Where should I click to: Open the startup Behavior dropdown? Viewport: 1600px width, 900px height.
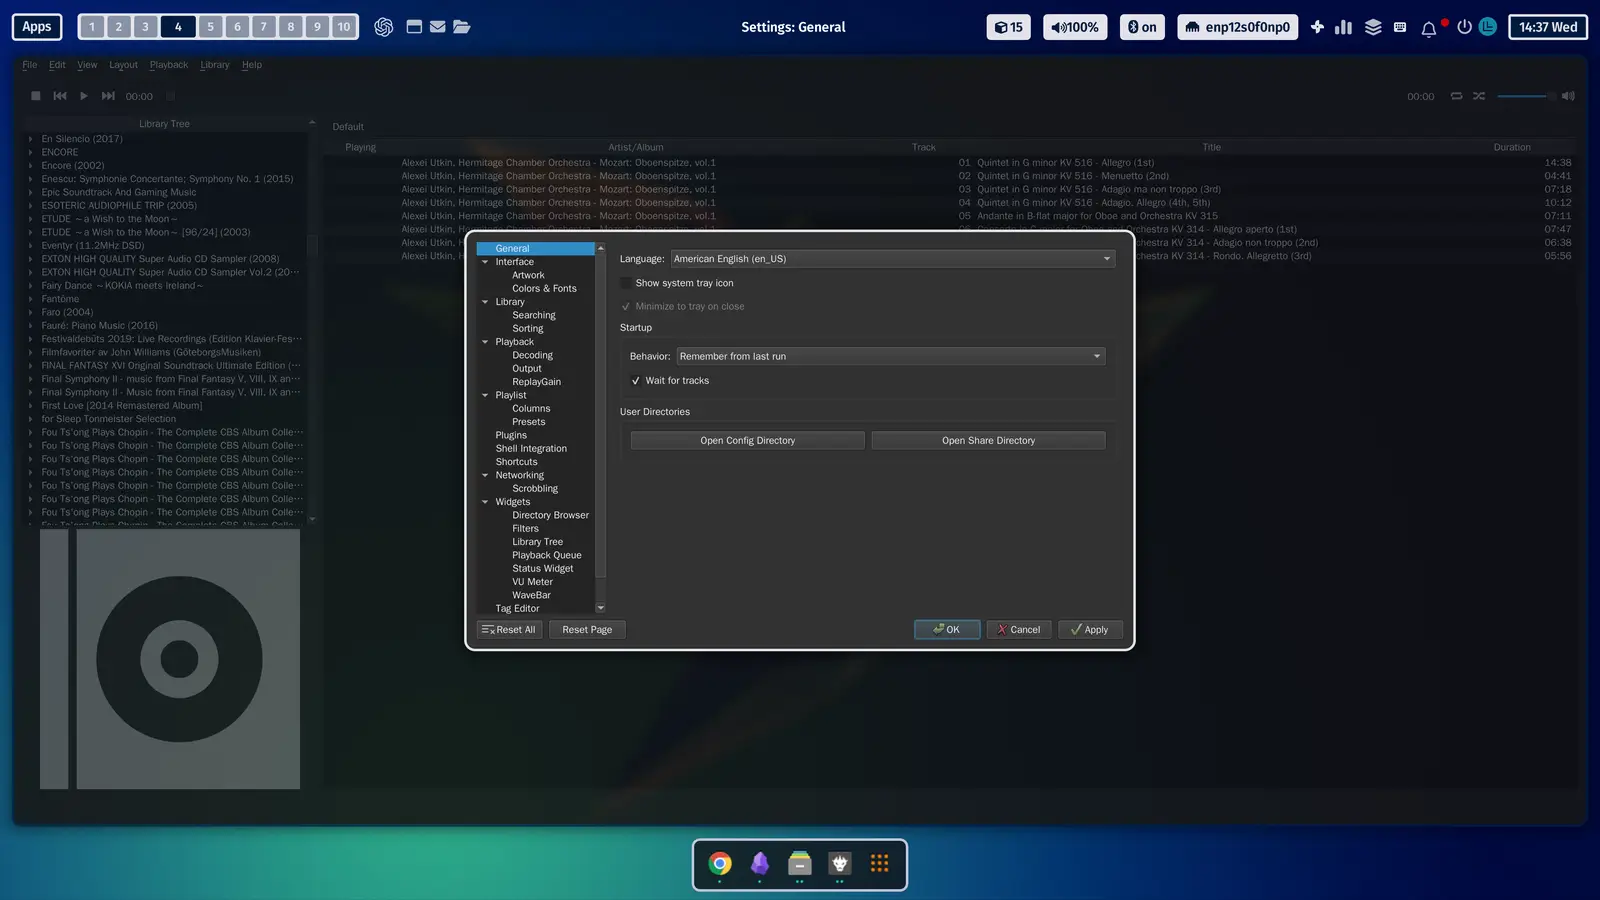point(891,356)
